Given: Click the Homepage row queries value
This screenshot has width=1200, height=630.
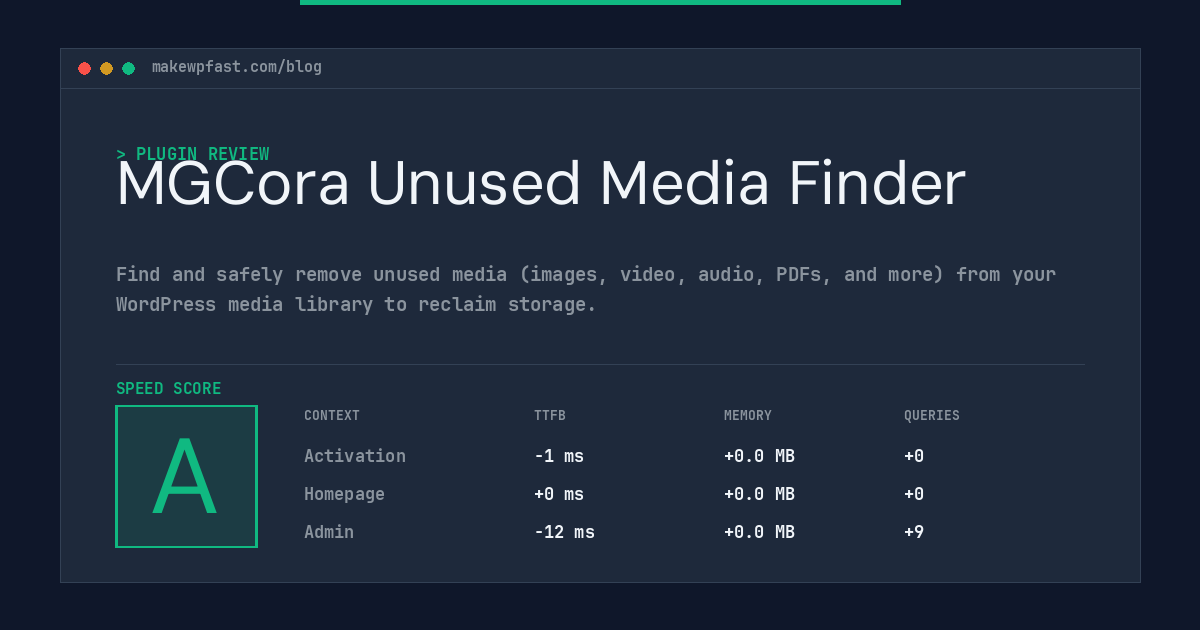Looking at the screenshot, I should point(914,494).
